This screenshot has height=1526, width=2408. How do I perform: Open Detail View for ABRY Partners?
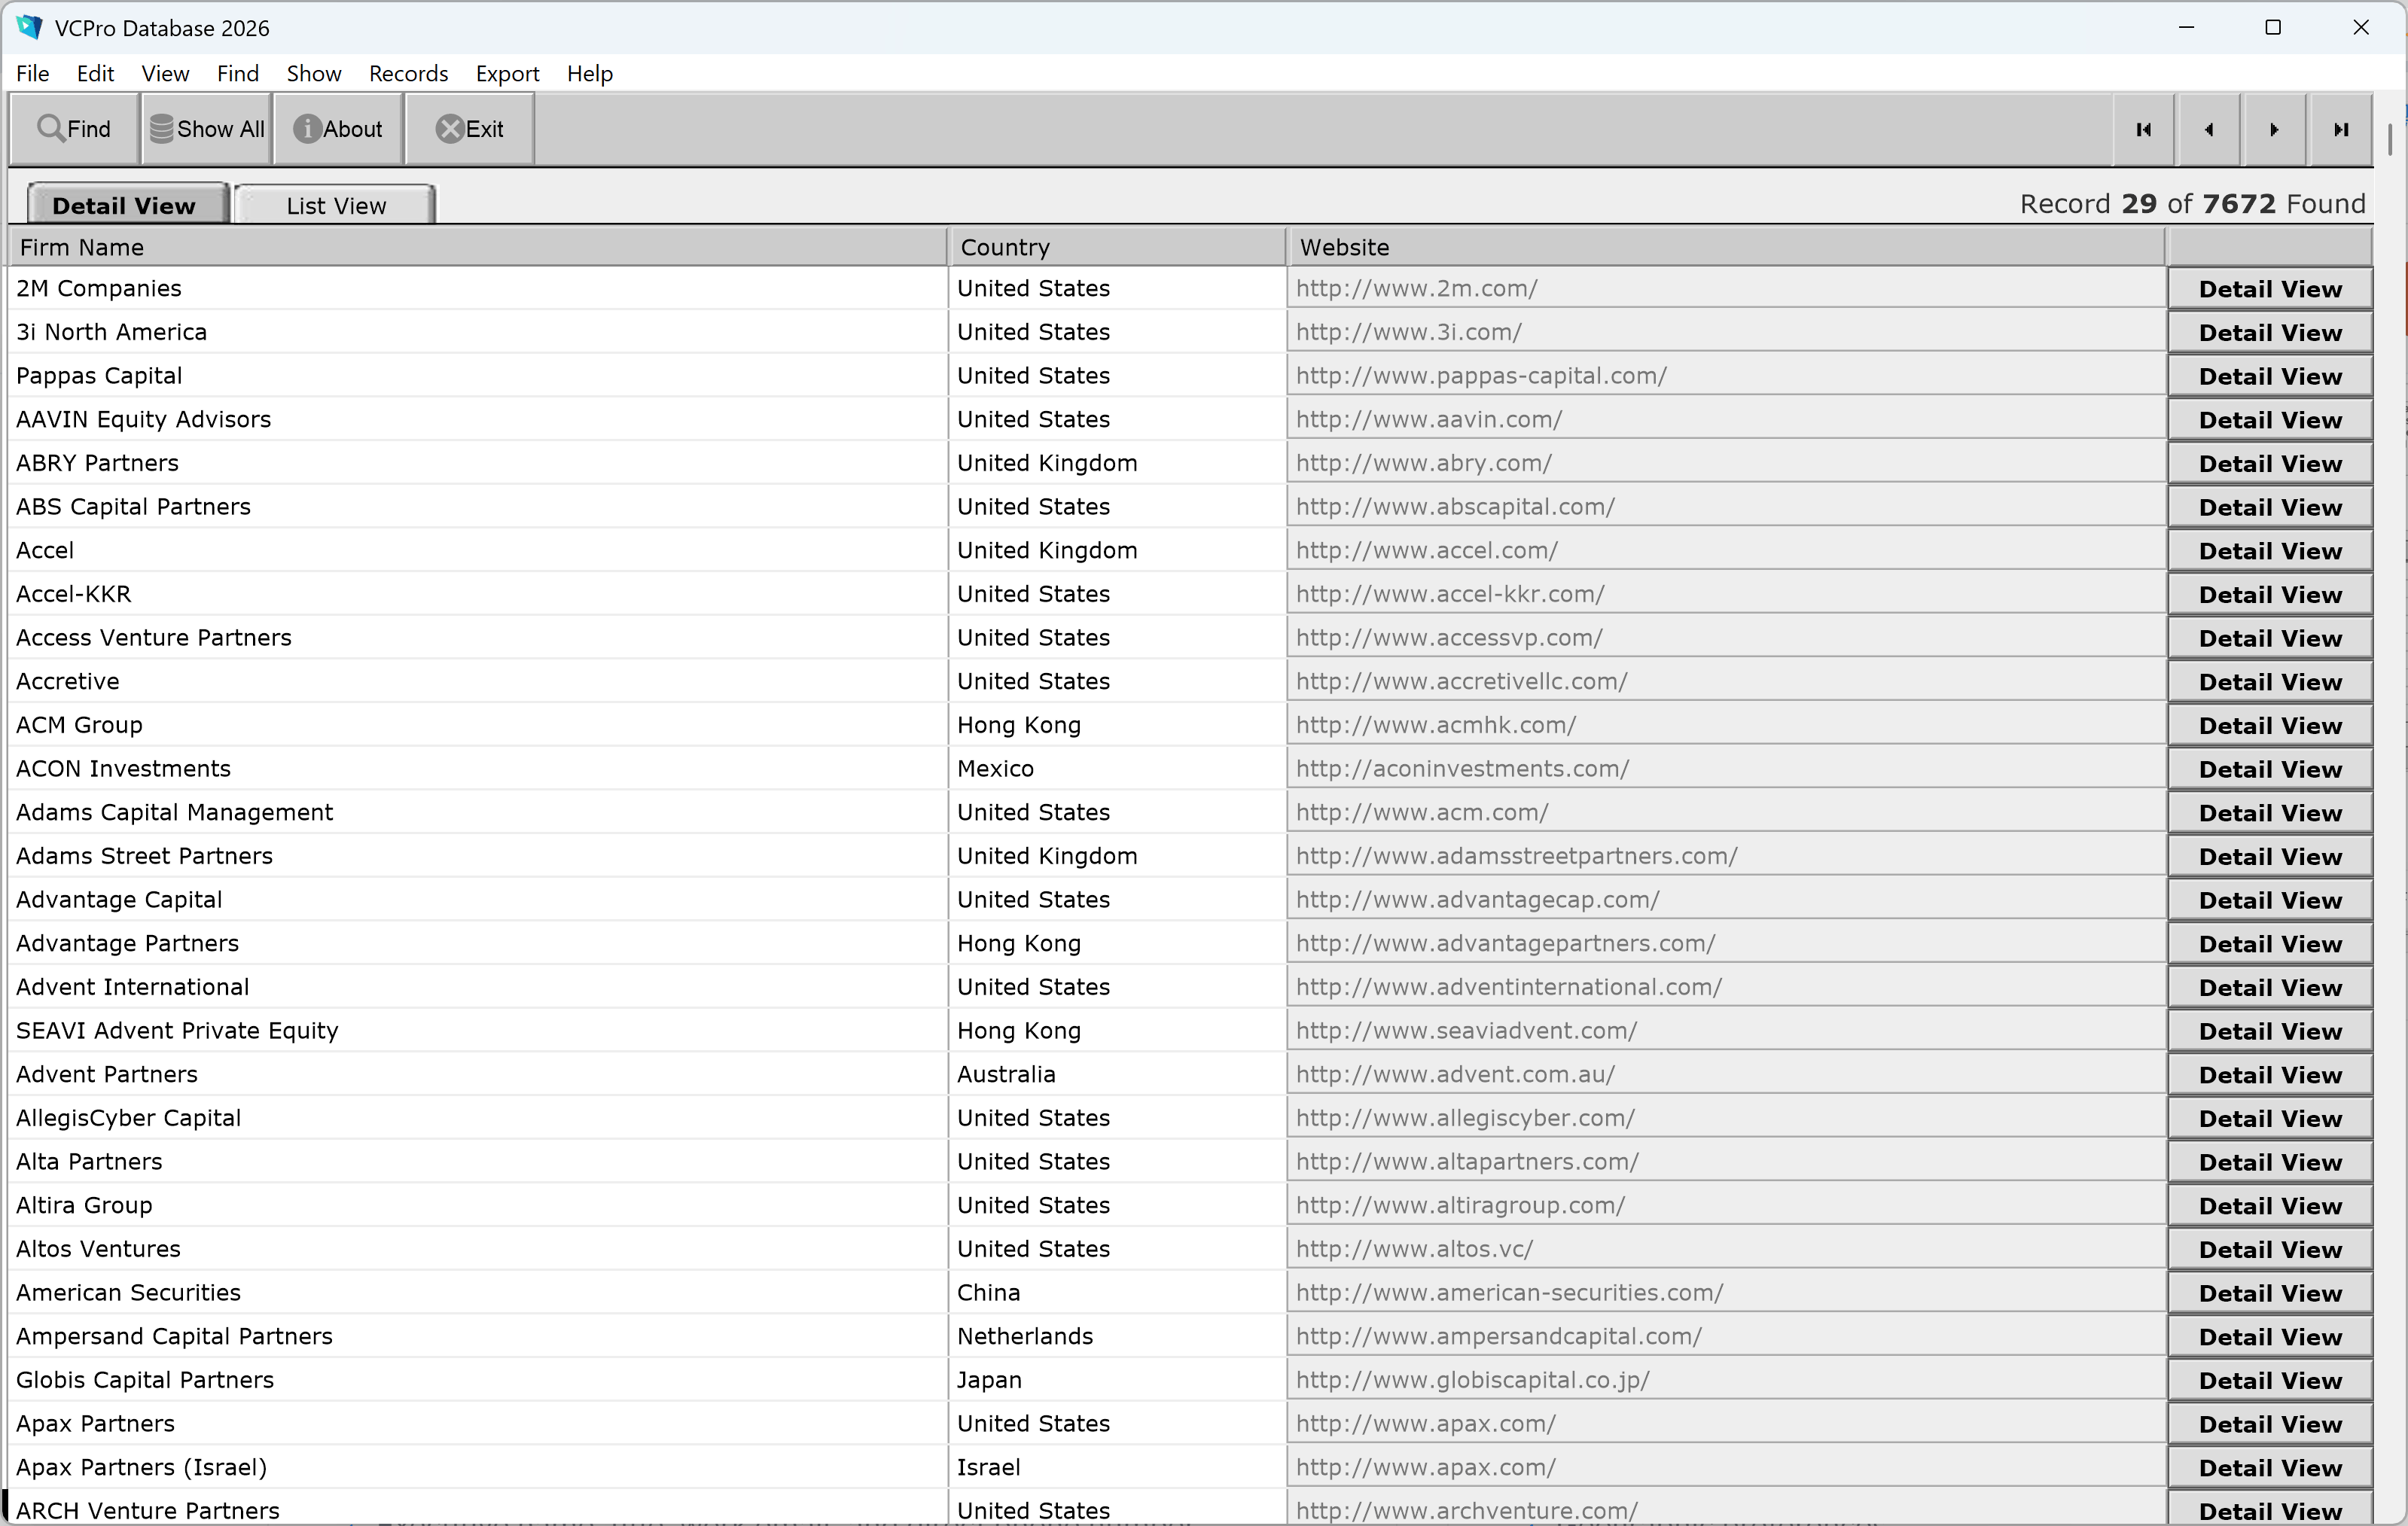(2270, 464)
